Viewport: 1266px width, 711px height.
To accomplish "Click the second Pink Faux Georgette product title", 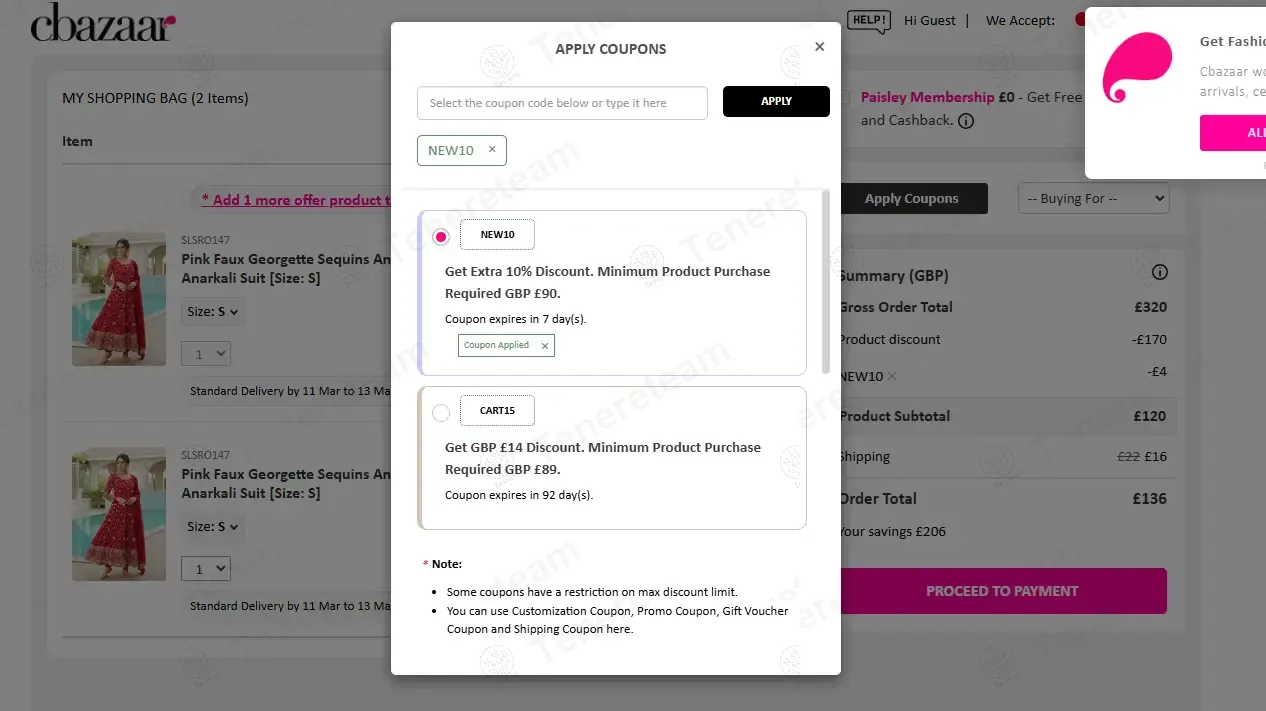I will (286, 483).
